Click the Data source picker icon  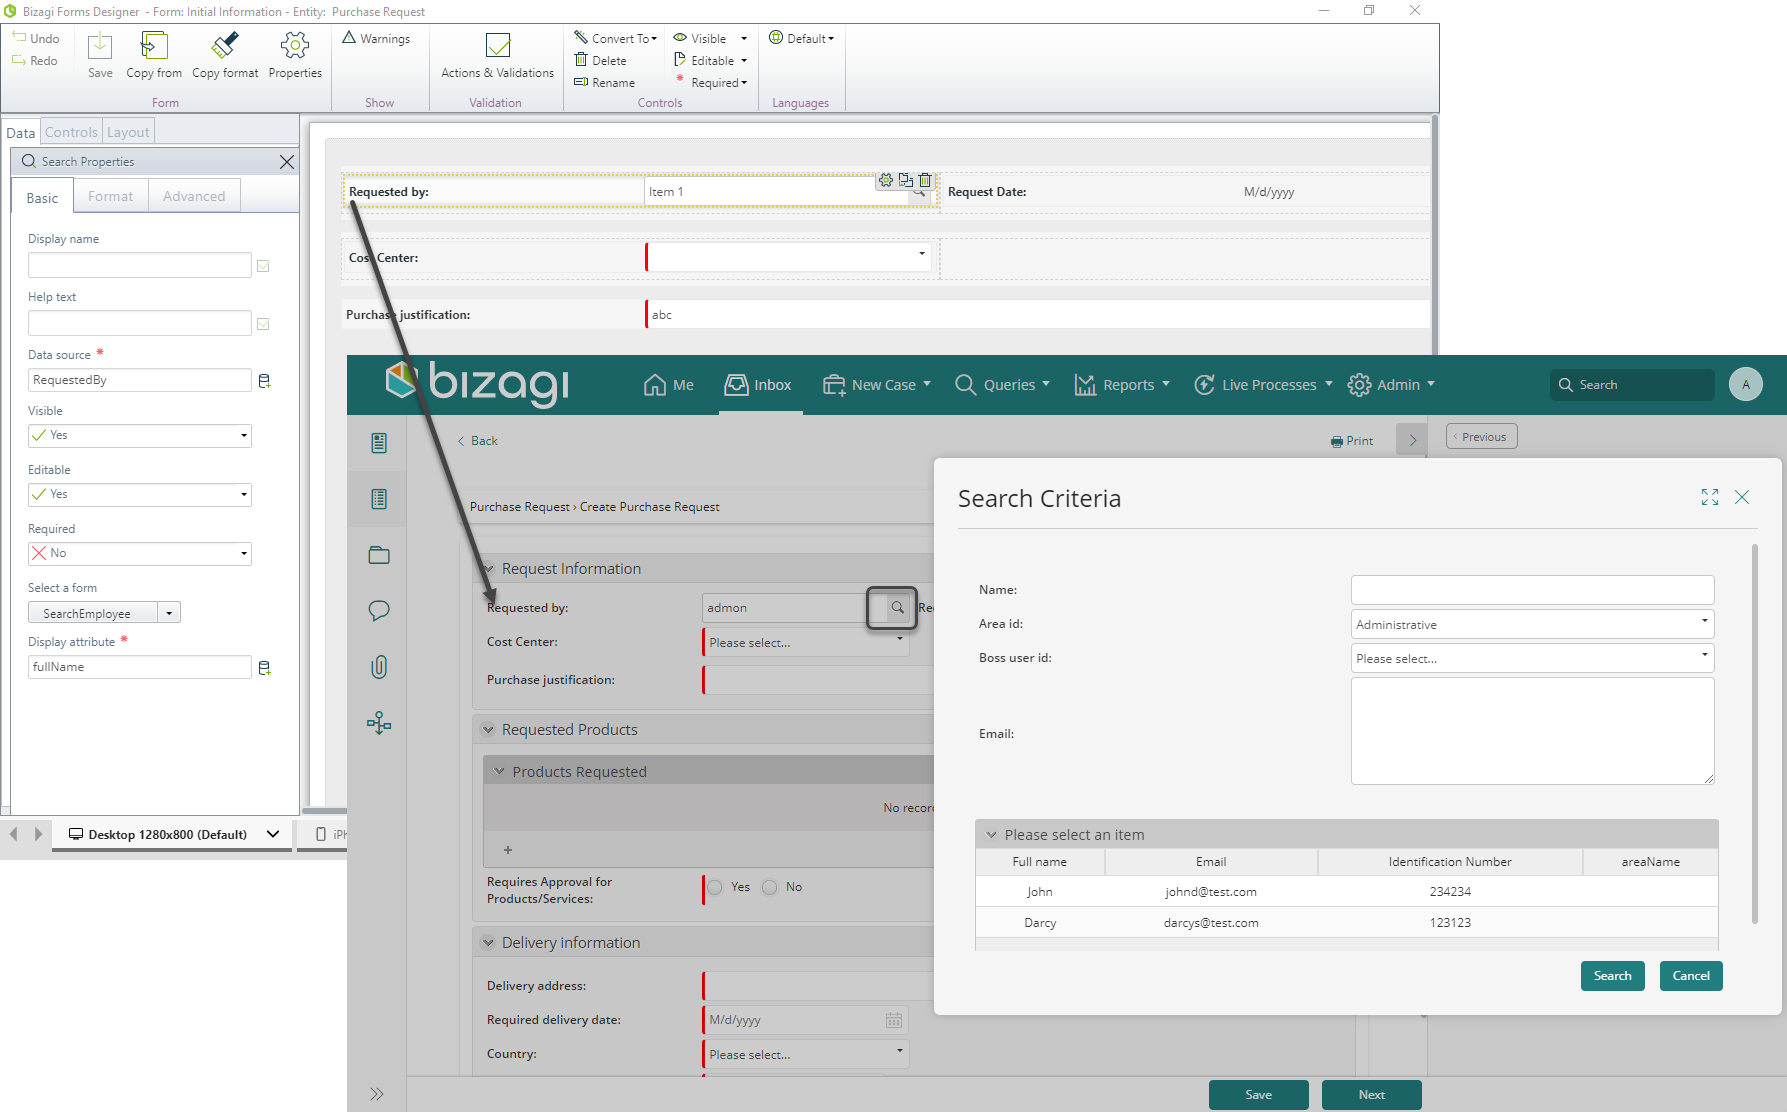(265, 381)
